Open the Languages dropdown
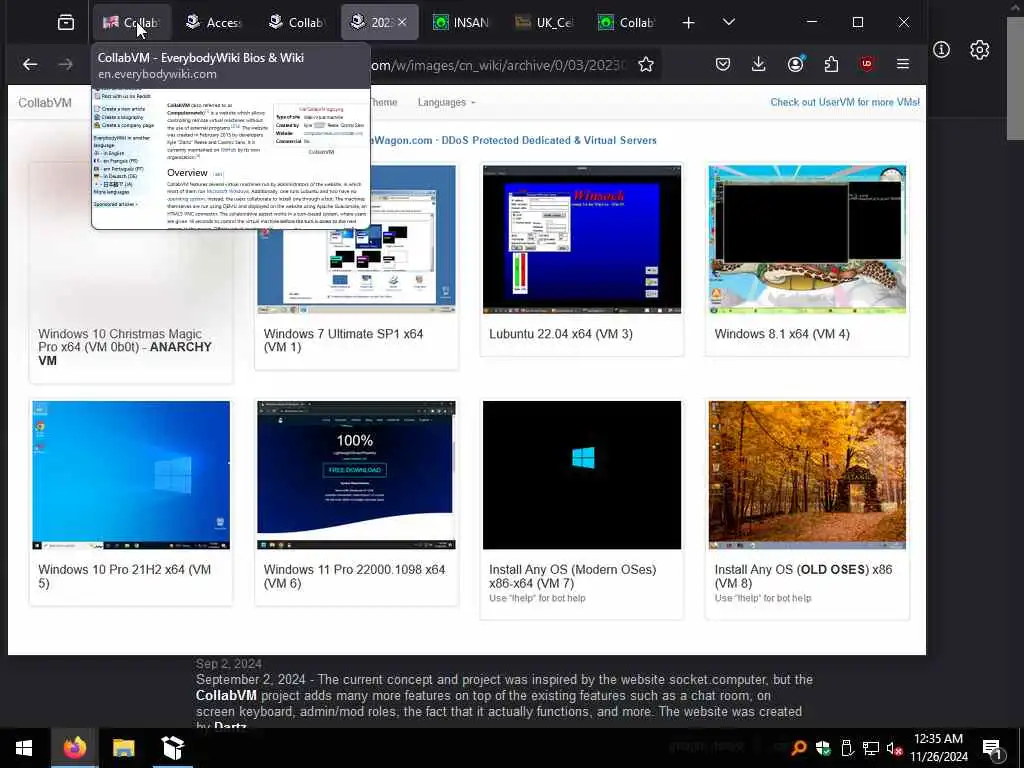This screenshot has height=768, width=1024. click(447, 103)
